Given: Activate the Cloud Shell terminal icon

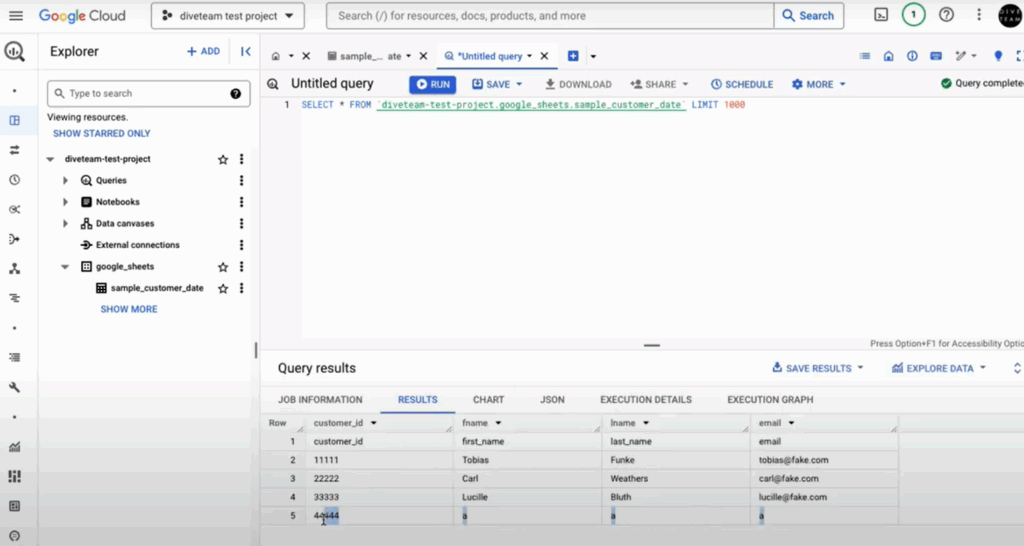Looking at the screenshot, I should point(881,15).
